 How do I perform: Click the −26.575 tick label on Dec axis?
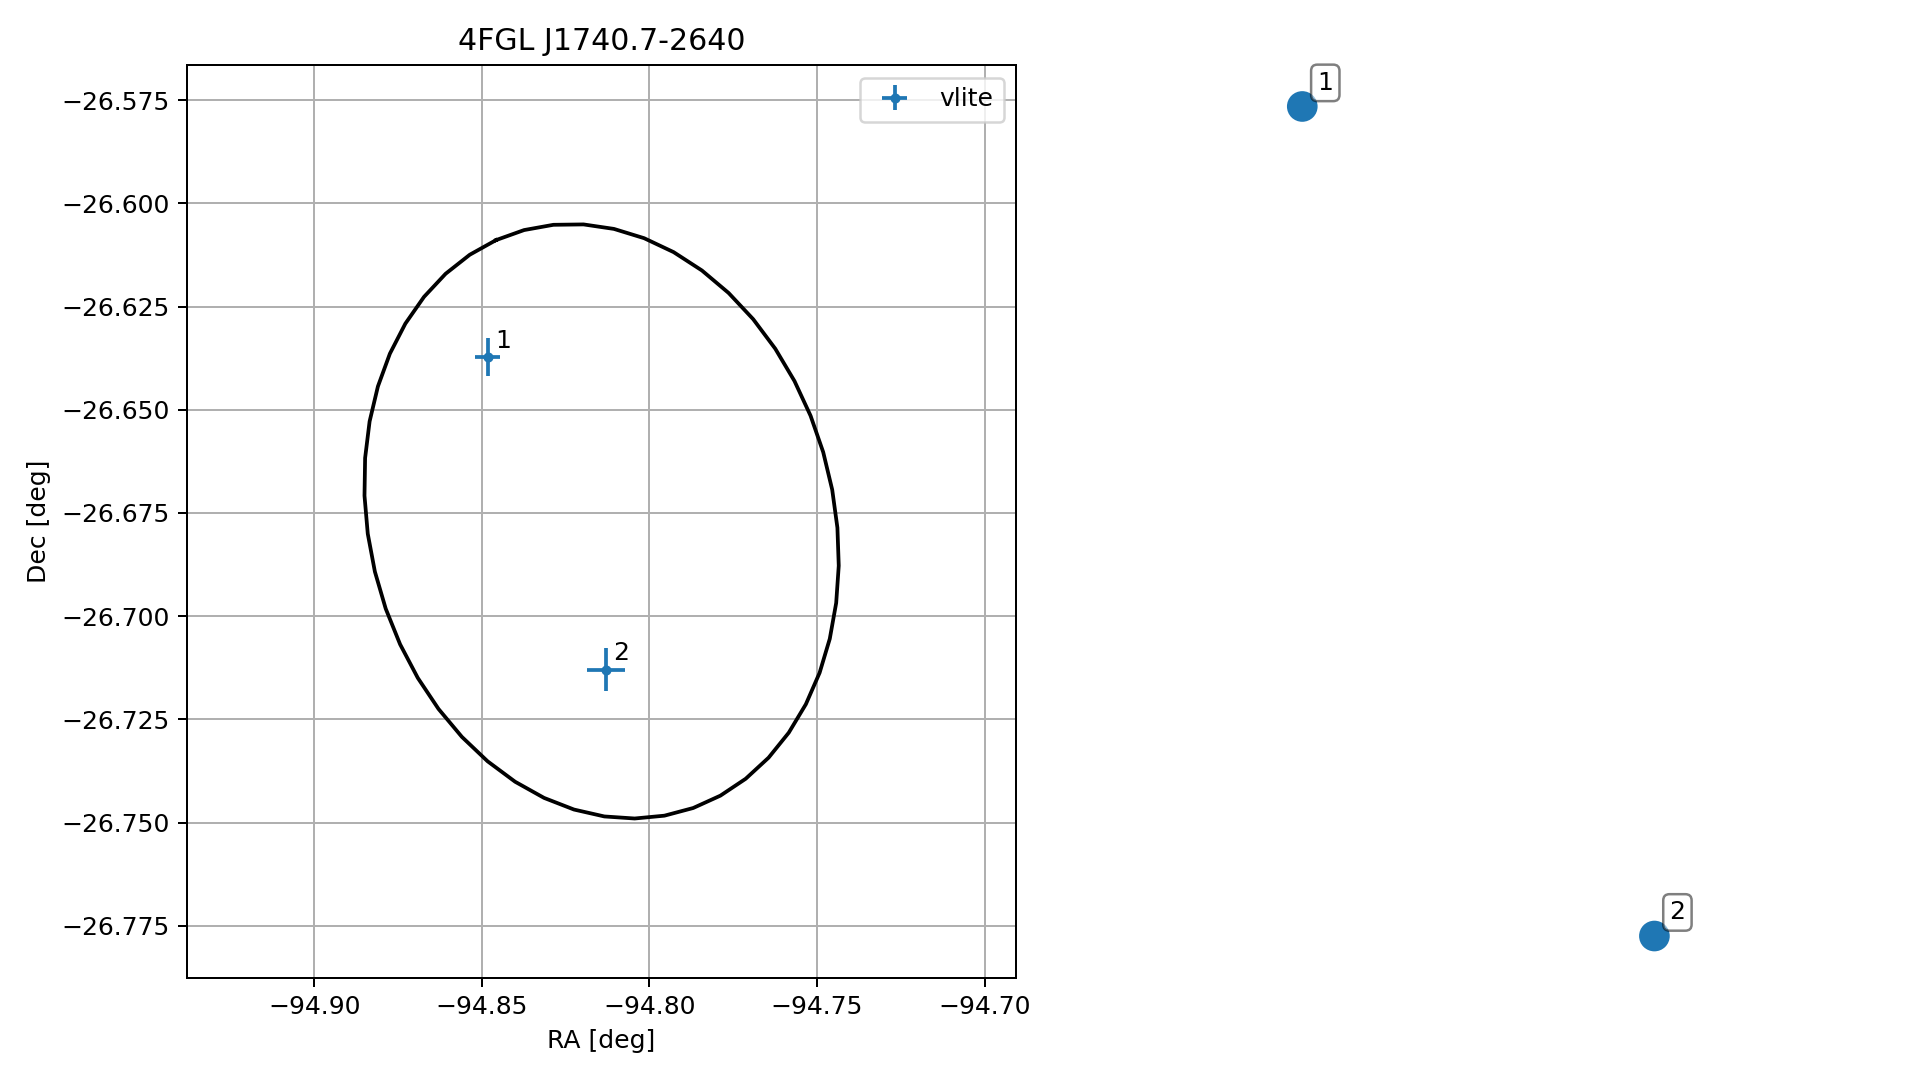tap(117, 100)
